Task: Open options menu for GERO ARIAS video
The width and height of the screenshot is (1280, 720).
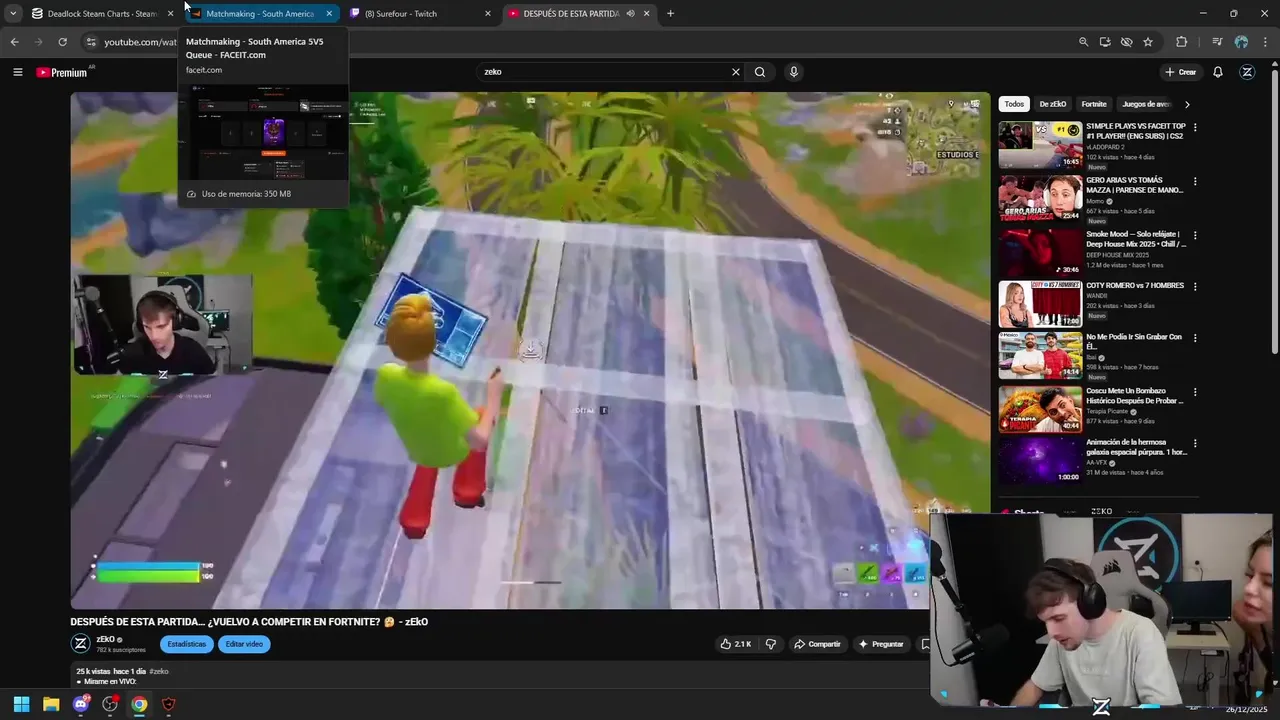Action: (1195, 182)
